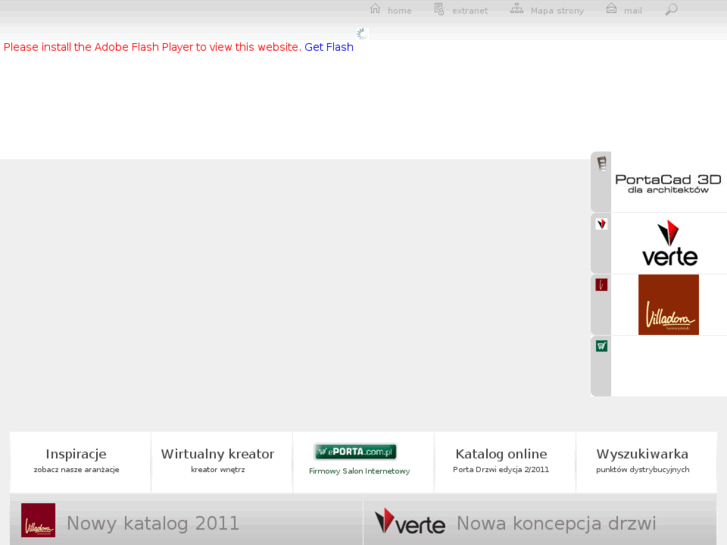
Task: Follow the Get Flash link
Action: [329, 47]
